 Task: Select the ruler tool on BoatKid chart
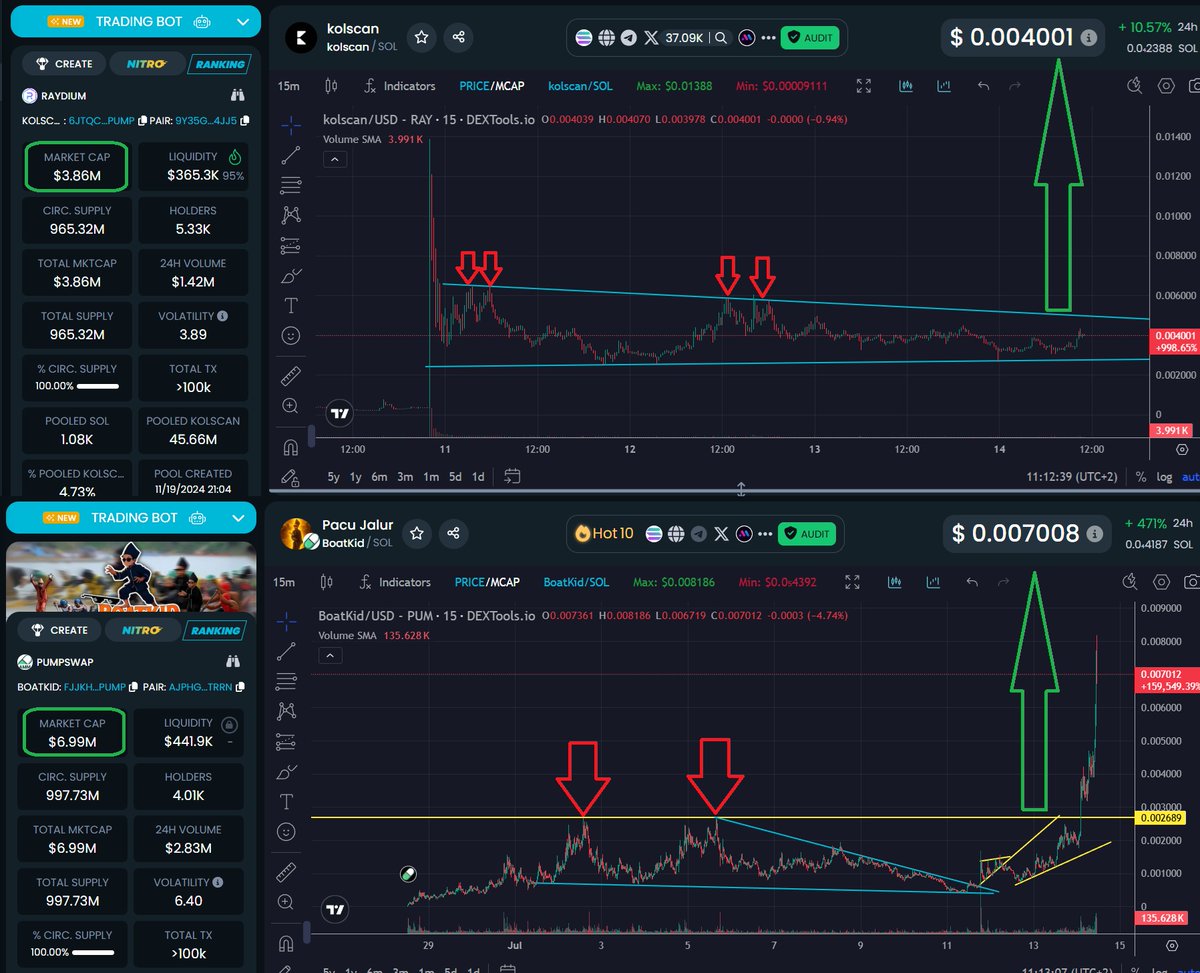point(287,872)
